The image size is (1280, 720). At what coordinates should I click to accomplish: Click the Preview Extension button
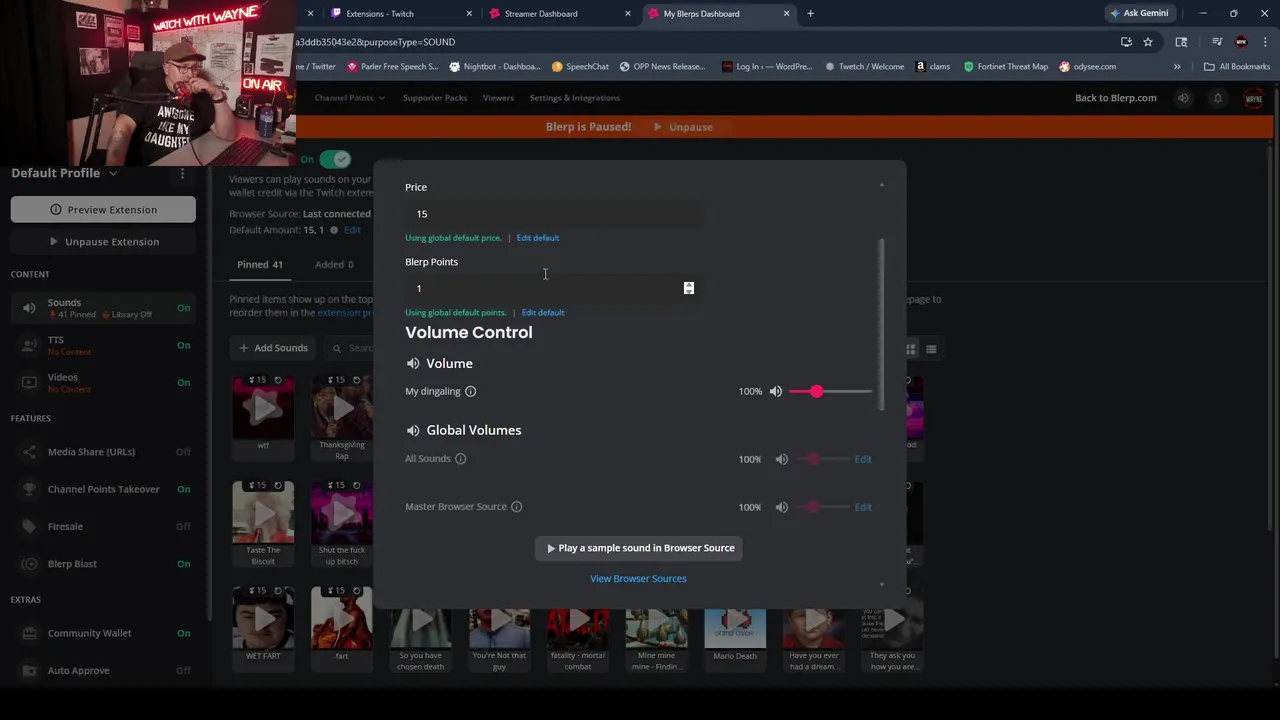[103, 210]
